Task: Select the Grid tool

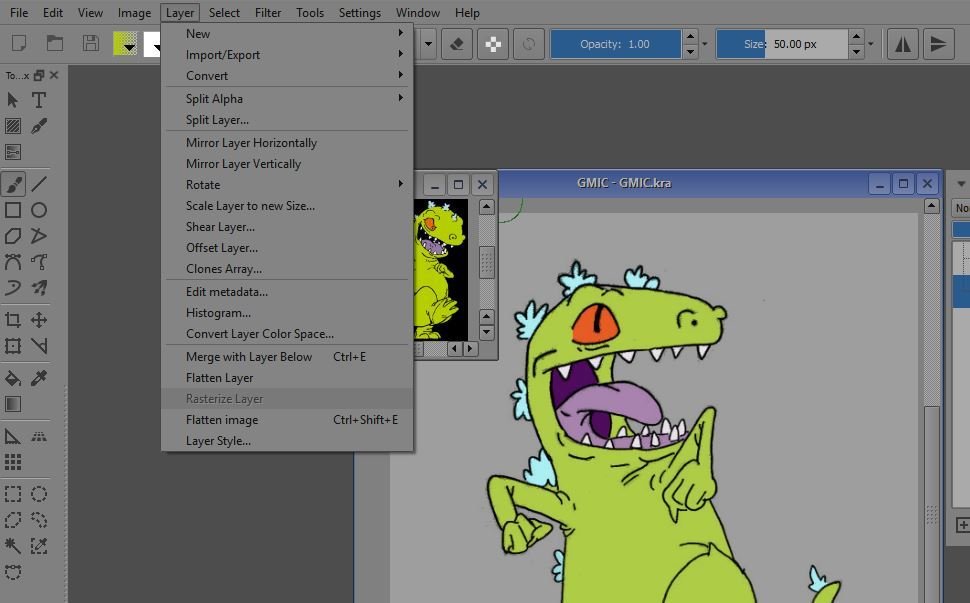Action: [12, 462]
